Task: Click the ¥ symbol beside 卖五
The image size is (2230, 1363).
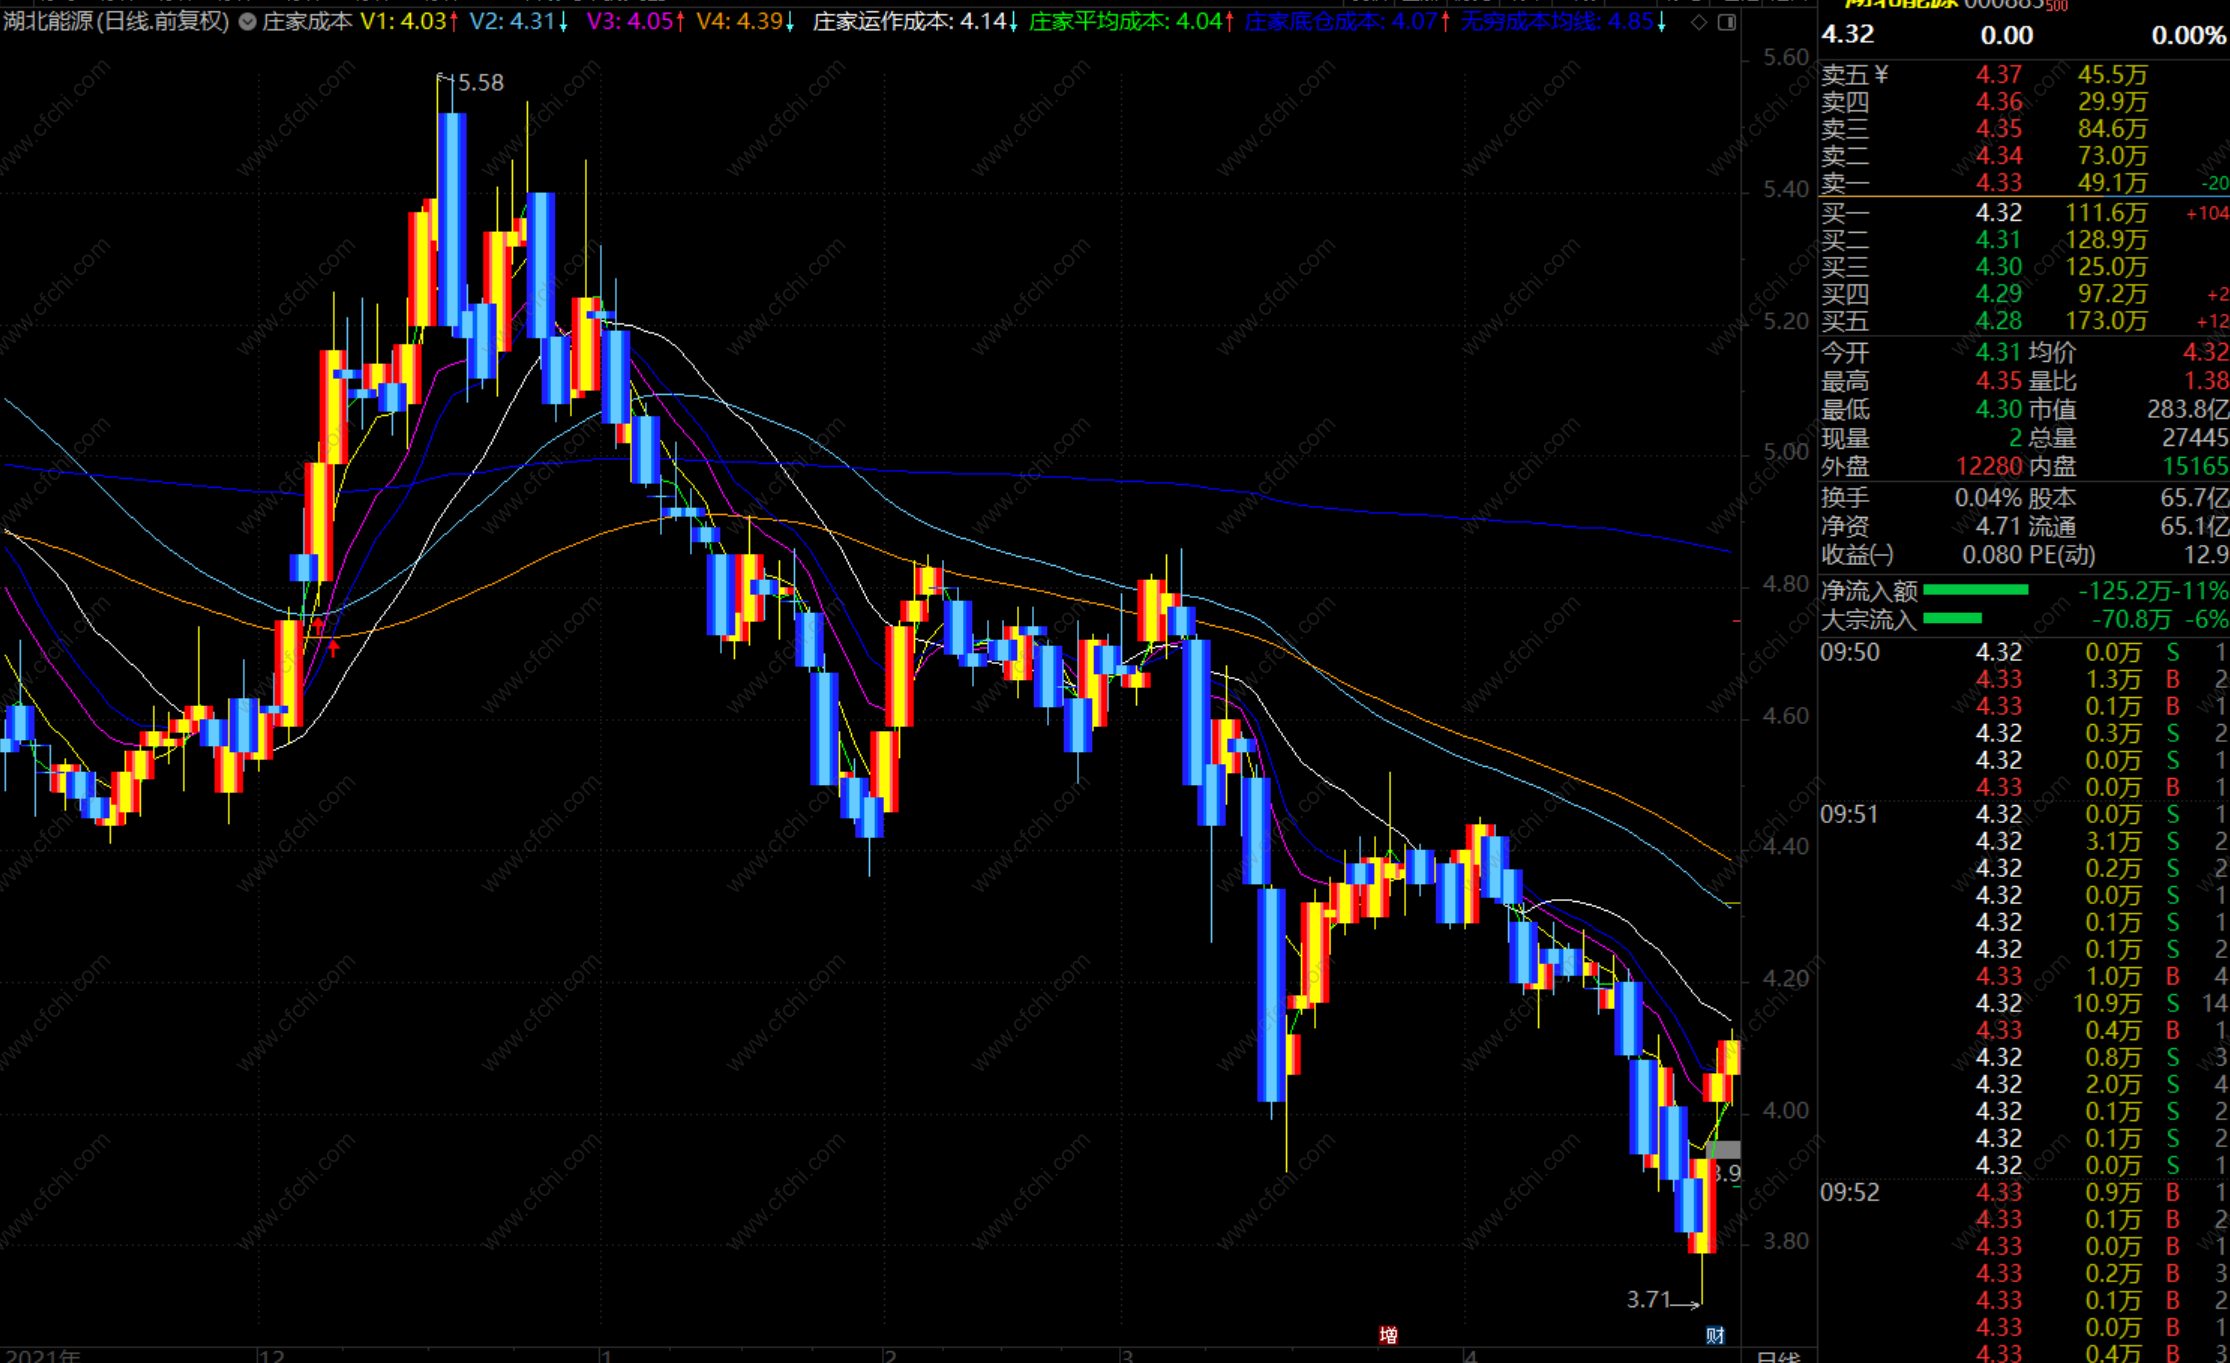Action: 1882,75
